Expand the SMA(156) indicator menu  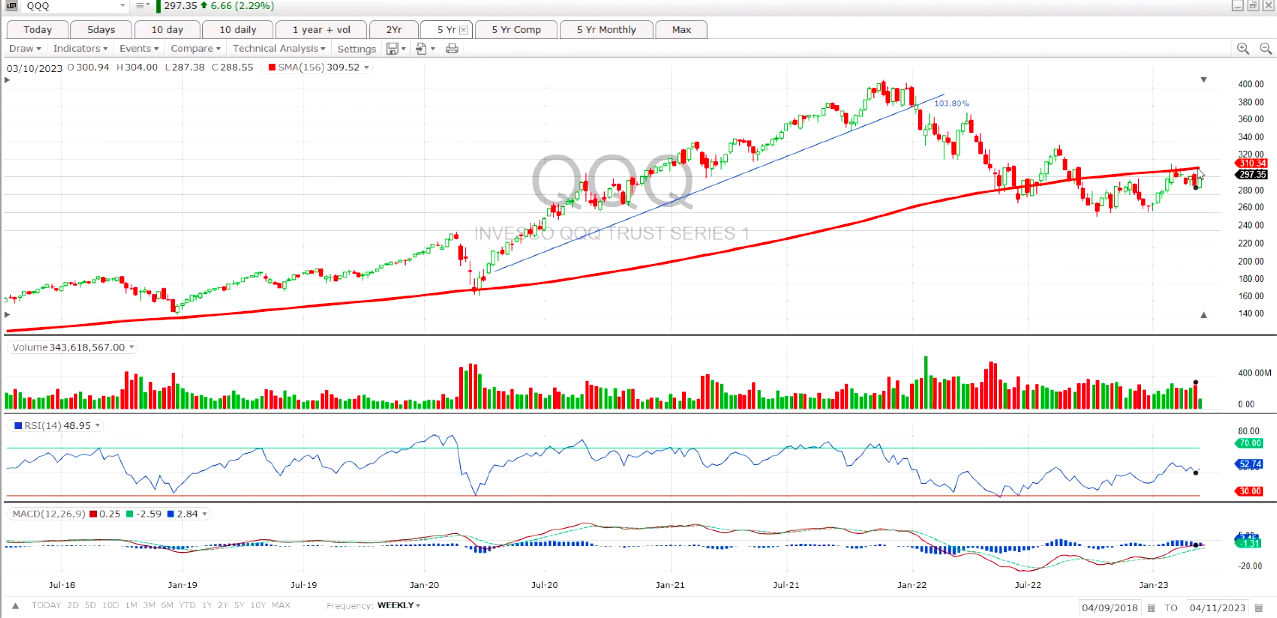pyautogui.click(x=367, y=67)
